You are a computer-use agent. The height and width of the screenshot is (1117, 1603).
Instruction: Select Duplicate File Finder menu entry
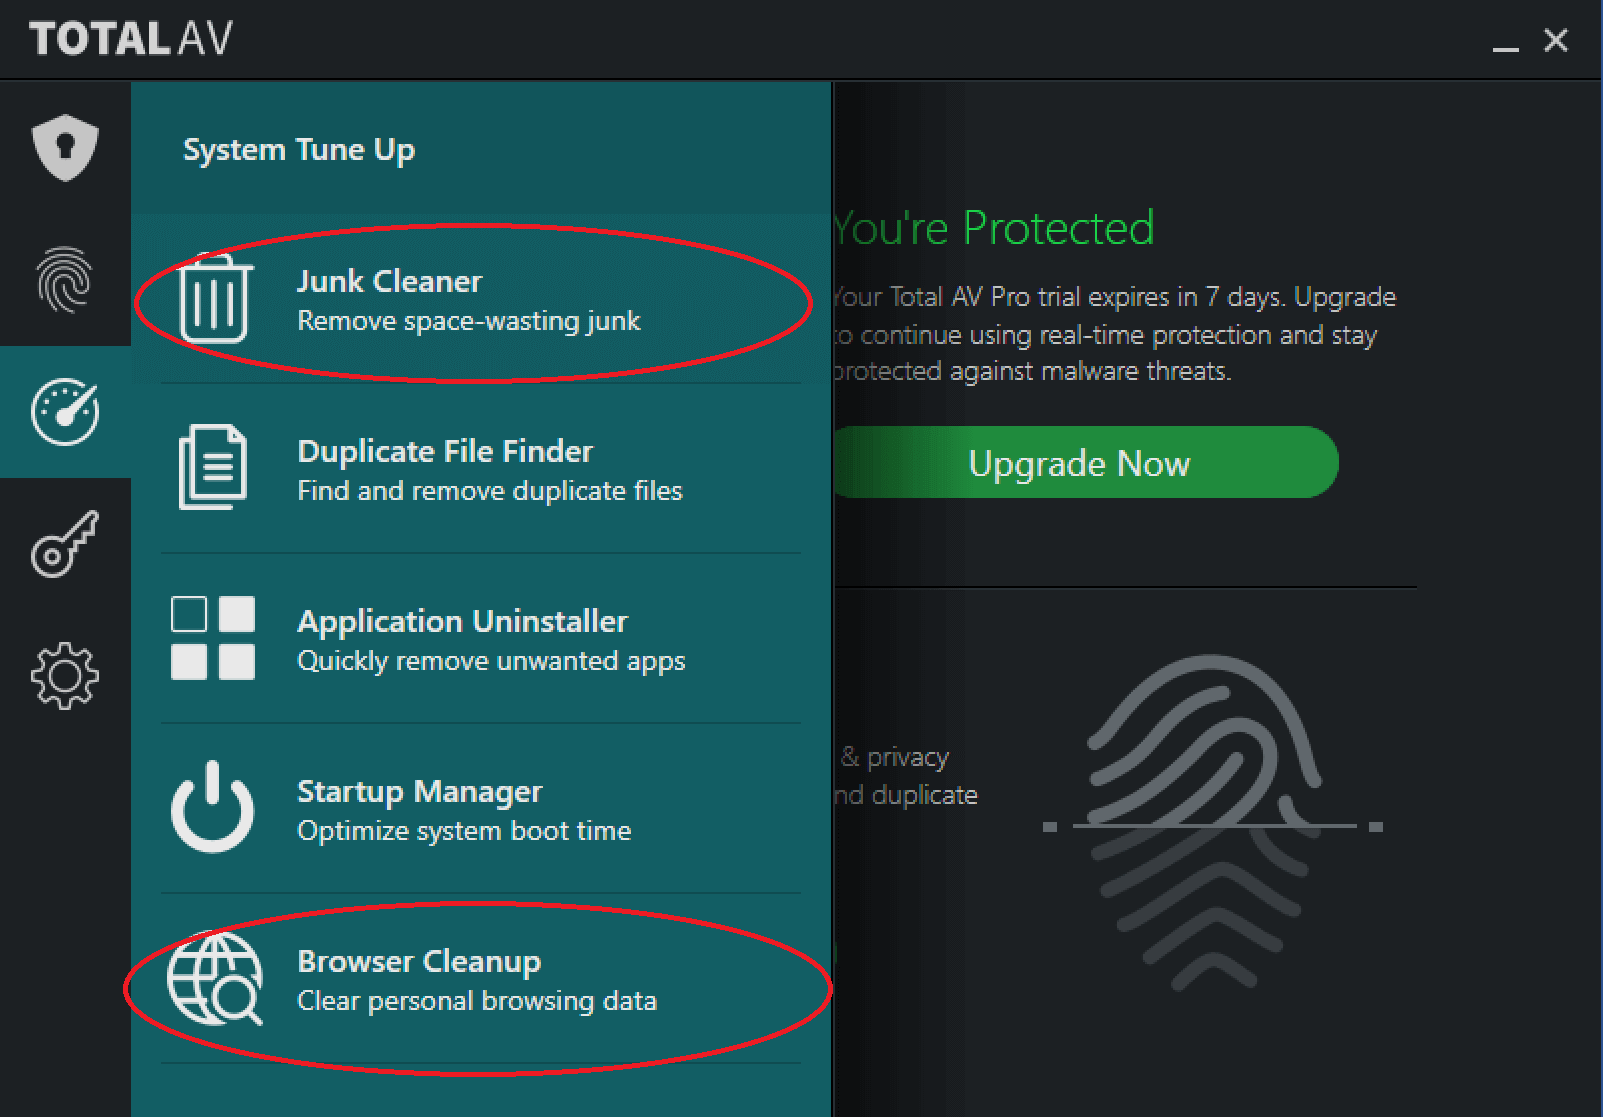coord(481,468)
